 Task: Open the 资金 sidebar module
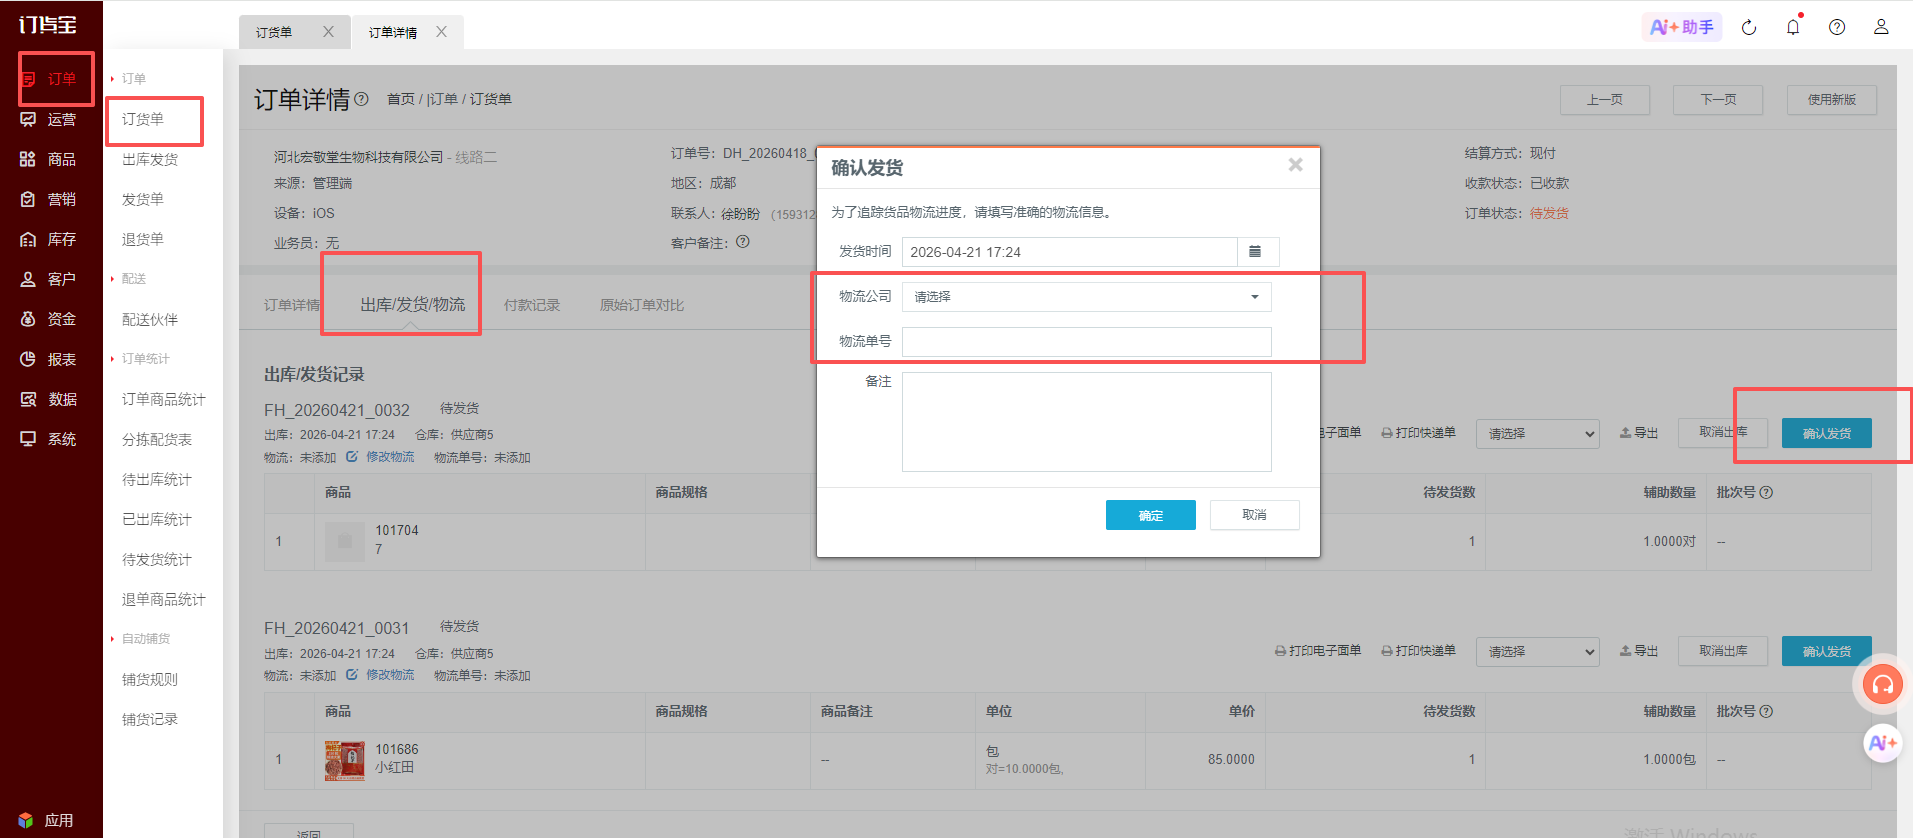pyautogui.click(x=49, y=319)
